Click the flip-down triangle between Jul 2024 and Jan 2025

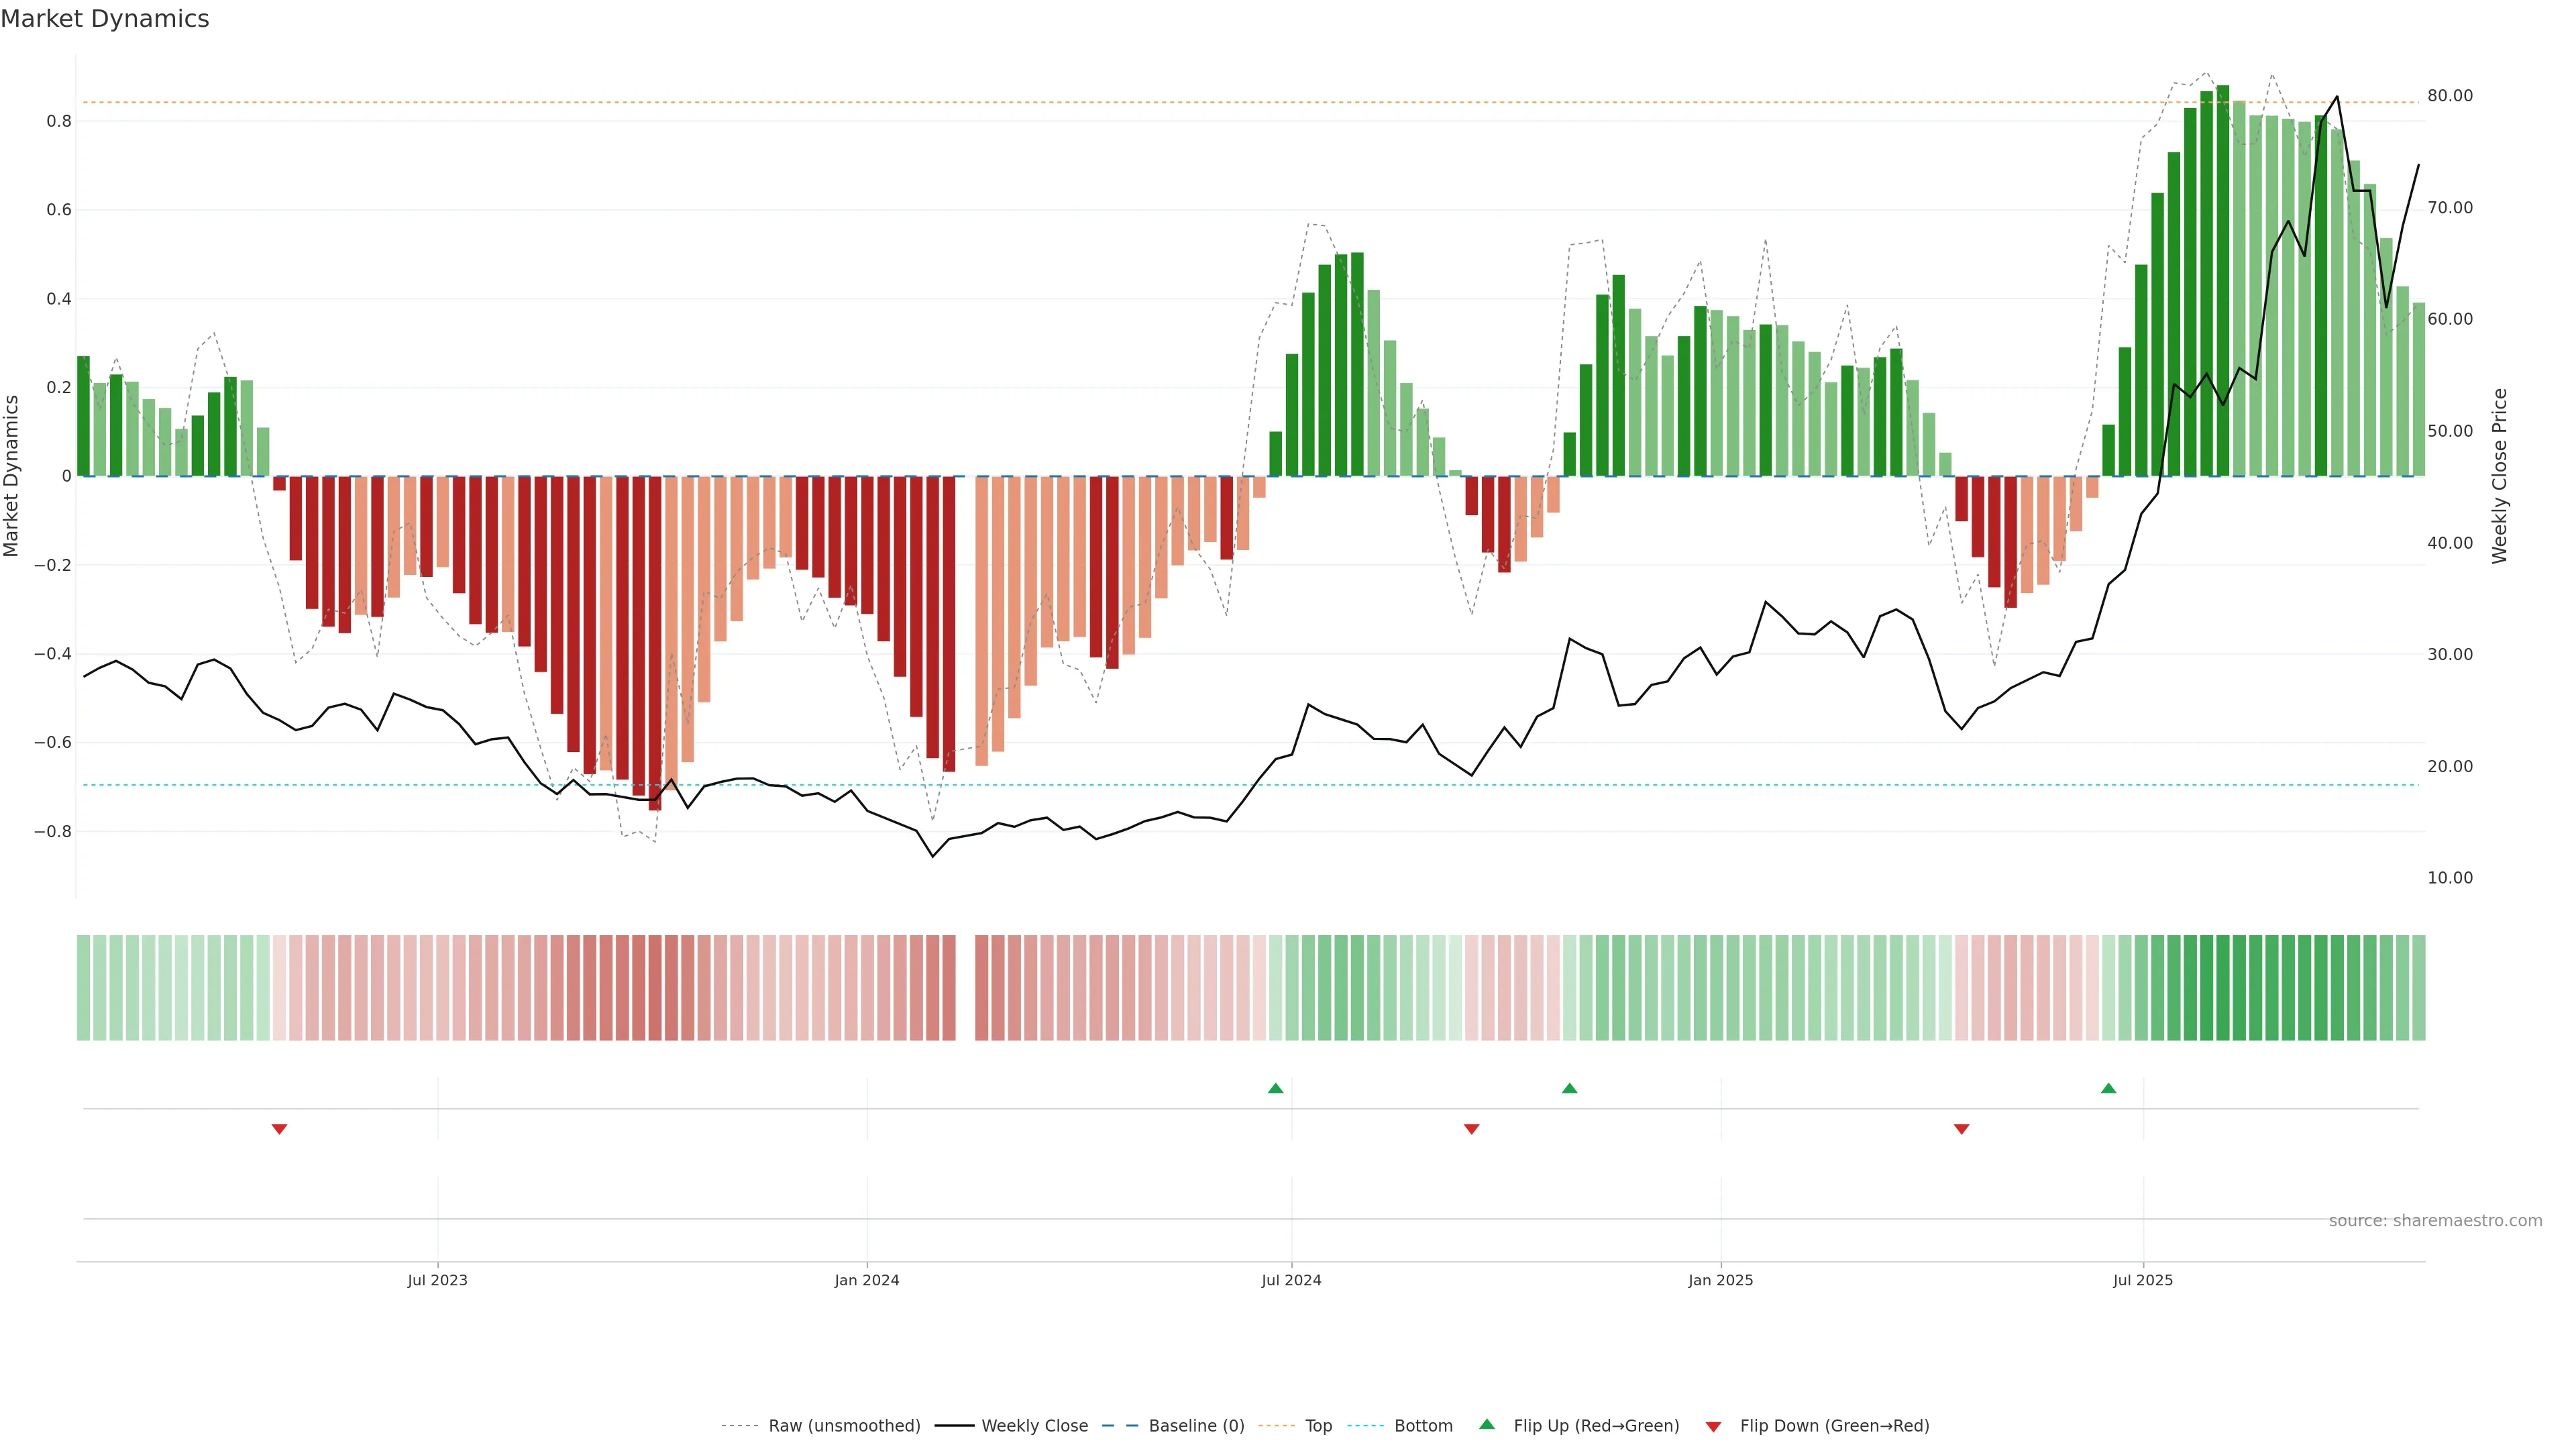click(x=1471, y=1129)
